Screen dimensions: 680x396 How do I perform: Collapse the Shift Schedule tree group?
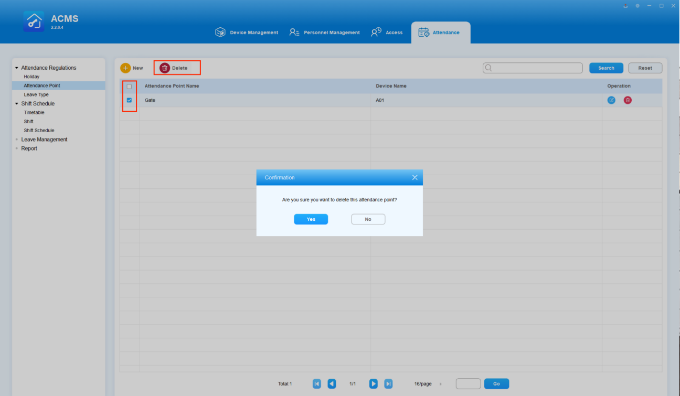click(x=16, y=104)
